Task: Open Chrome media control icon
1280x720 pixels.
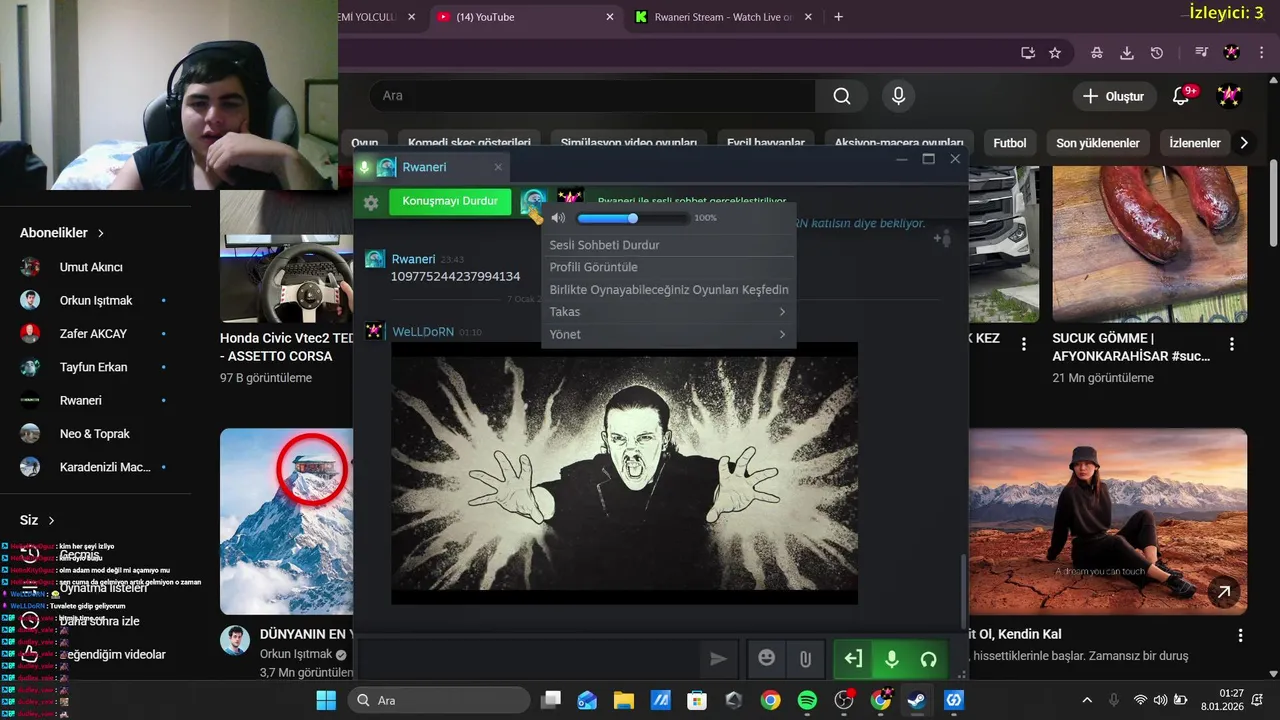Action: point(1202,53)
